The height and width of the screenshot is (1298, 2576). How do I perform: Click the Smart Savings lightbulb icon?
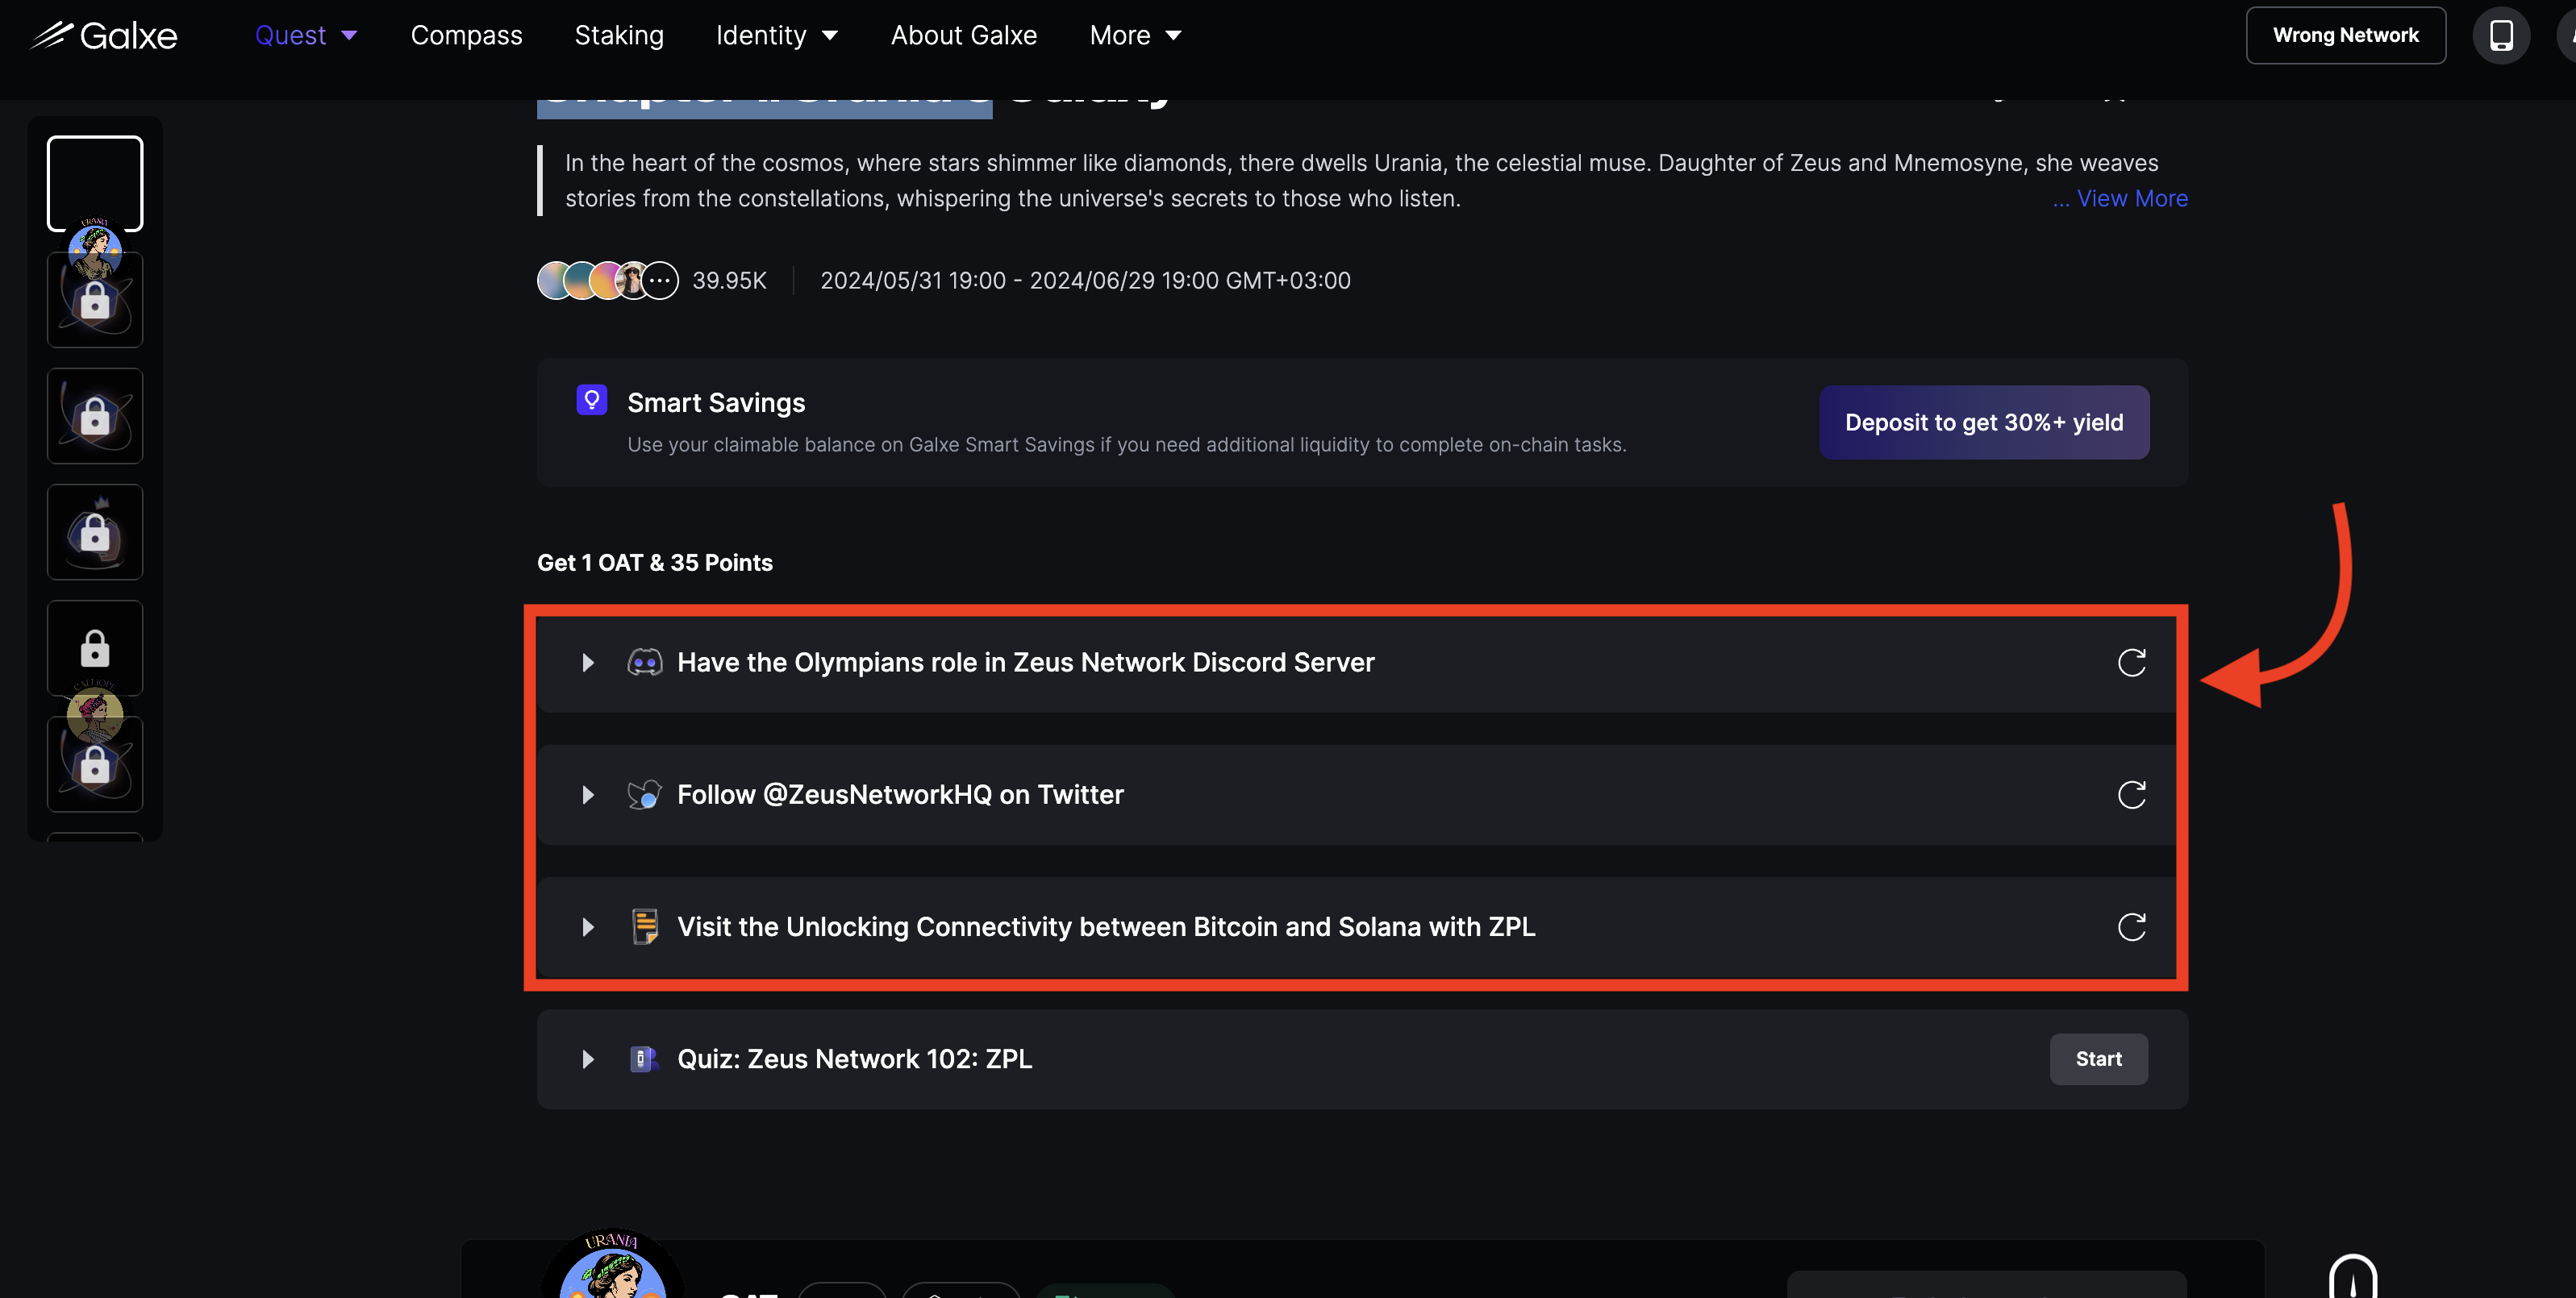(591, 400)
